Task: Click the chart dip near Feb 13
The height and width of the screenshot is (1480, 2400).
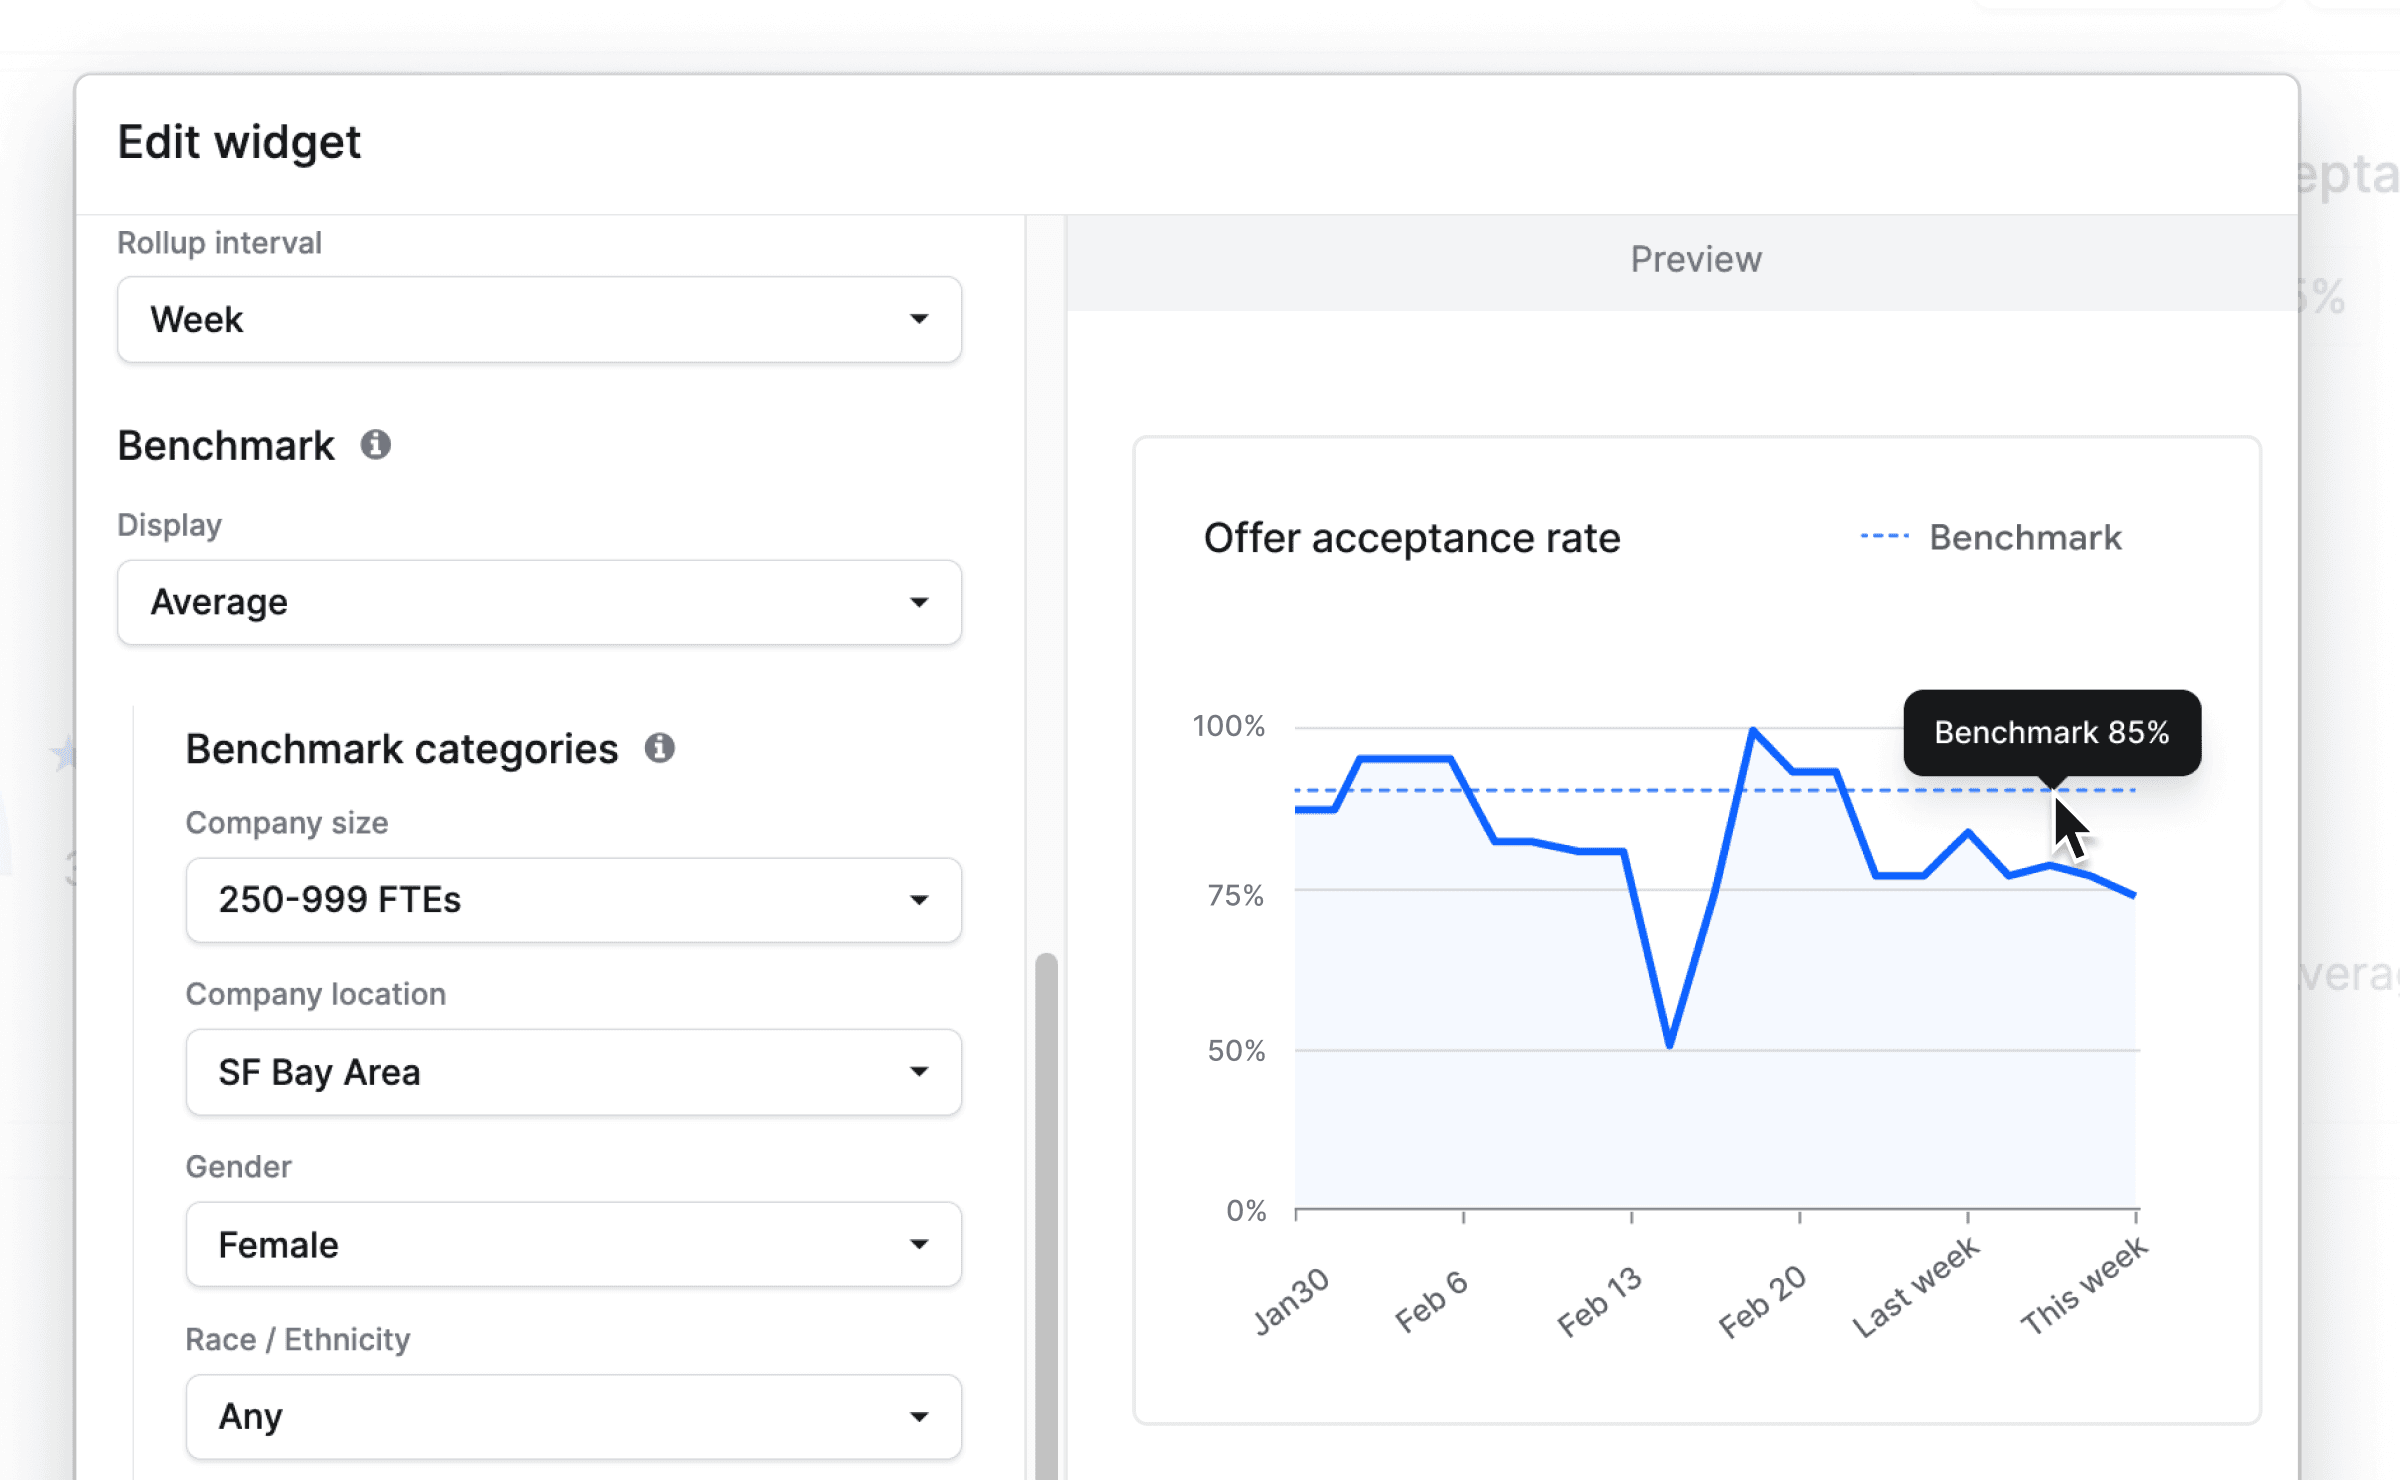Action: pos(1668,1048)
